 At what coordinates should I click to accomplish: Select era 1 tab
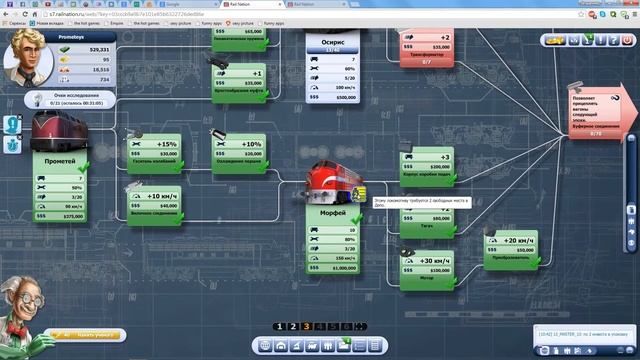tap(280, 327)
